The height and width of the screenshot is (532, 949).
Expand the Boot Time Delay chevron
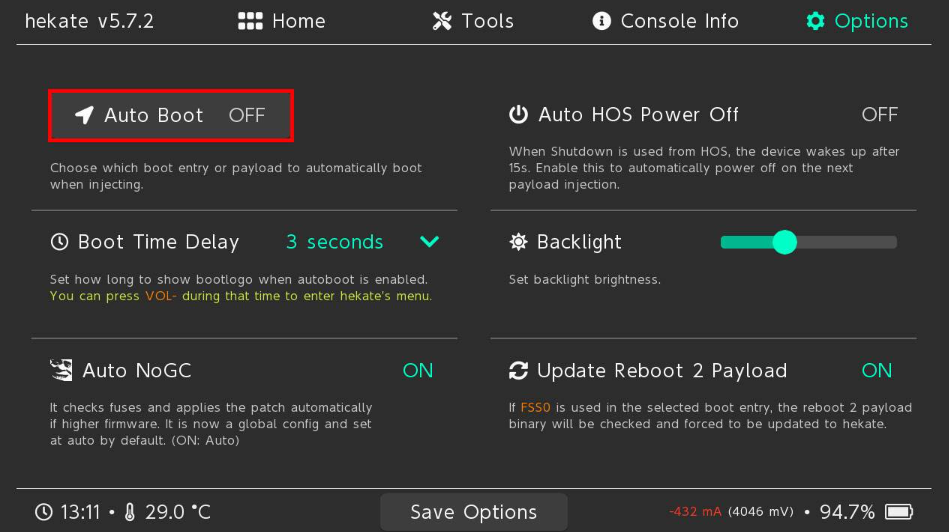pos(429,242)
